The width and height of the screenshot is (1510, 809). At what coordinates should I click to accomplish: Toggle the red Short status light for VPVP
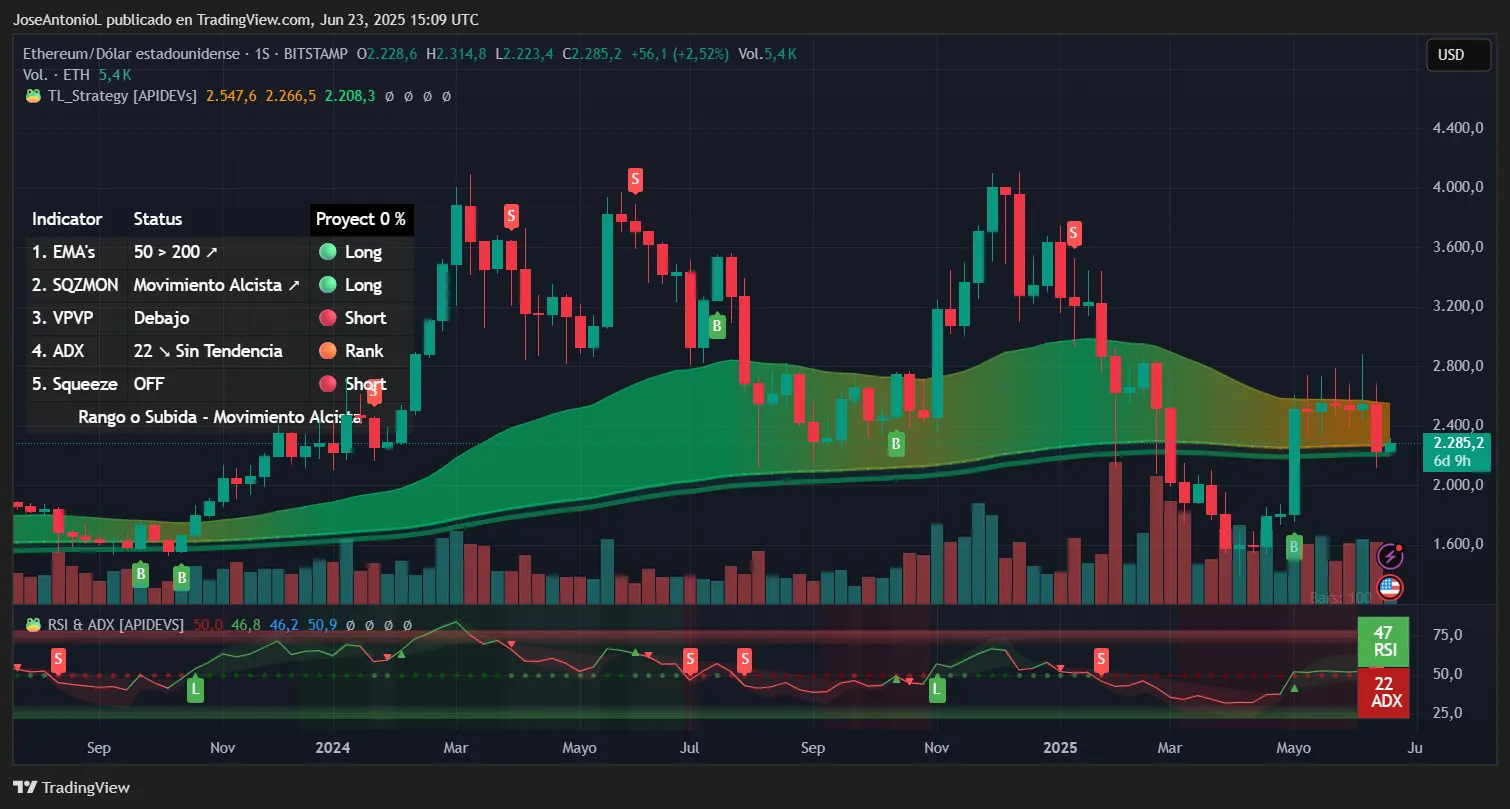click(x=325, y=318)
